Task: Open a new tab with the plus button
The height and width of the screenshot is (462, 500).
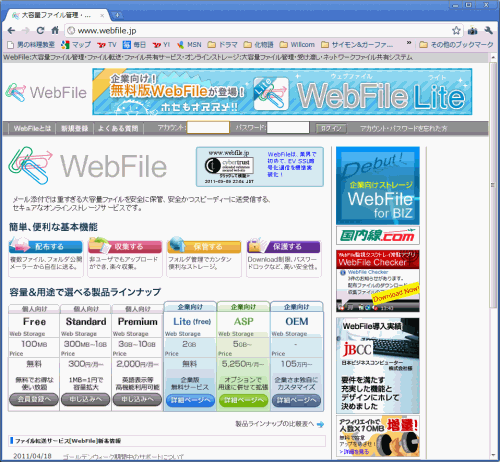Action: click(117, 15)
